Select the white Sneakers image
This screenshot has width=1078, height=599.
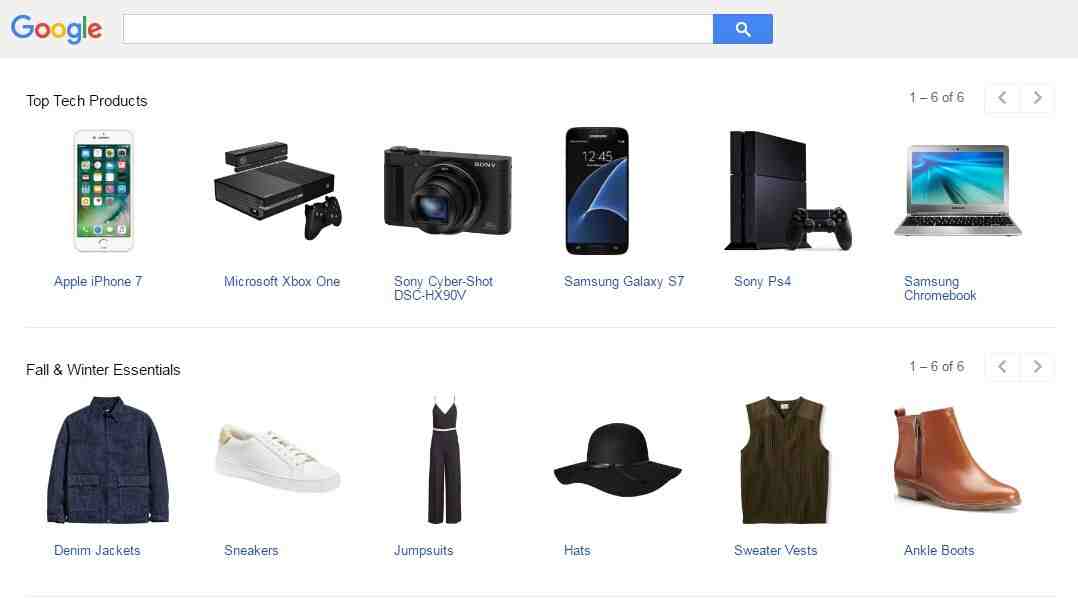277,458
